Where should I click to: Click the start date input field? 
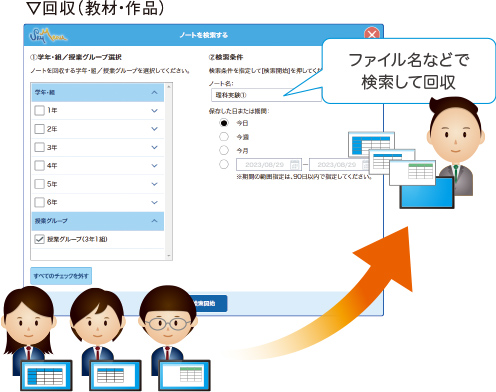click(x=269, y=165)
